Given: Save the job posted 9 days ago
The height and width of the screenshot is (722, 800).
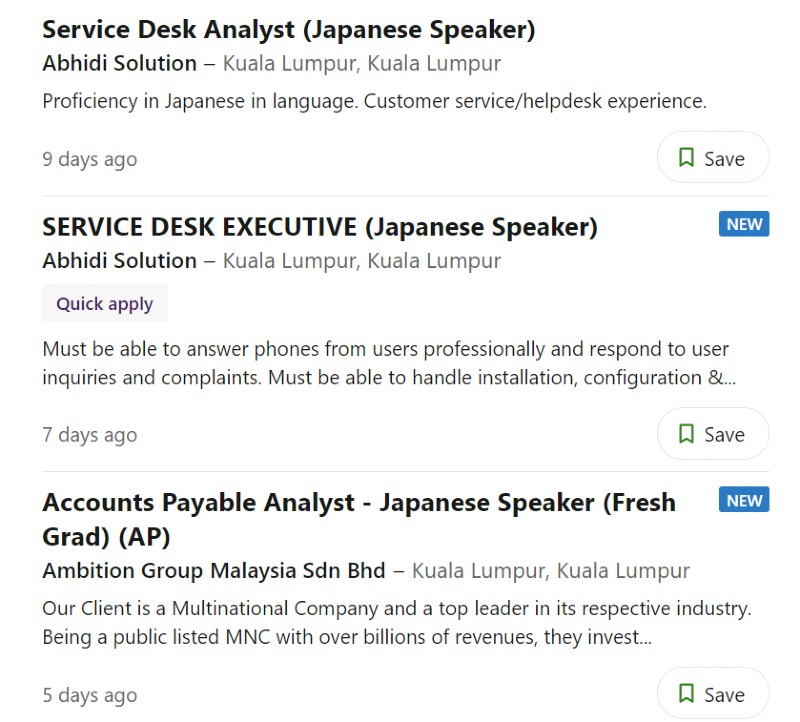Looking at the screenshot, I should [x=713, y=158].
